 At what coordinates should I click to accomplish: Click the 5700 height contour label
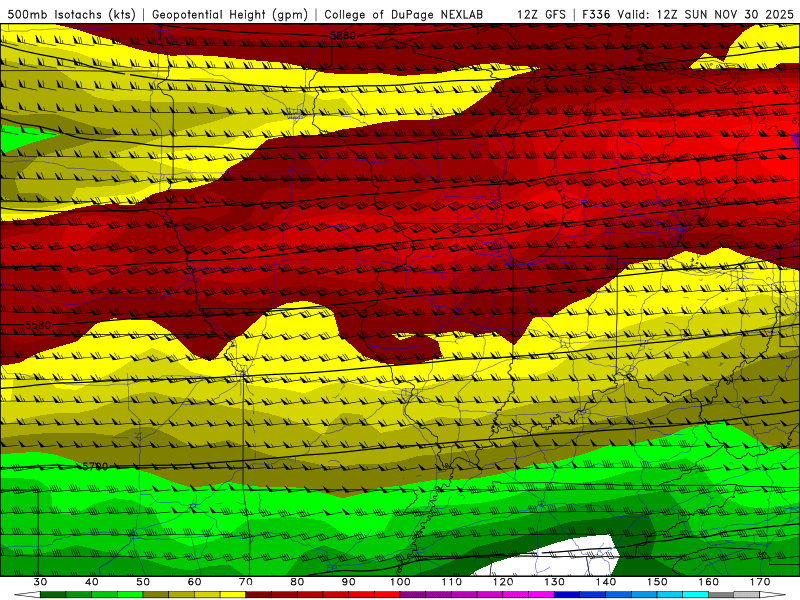pyautogui.click(x=95, y=466)
